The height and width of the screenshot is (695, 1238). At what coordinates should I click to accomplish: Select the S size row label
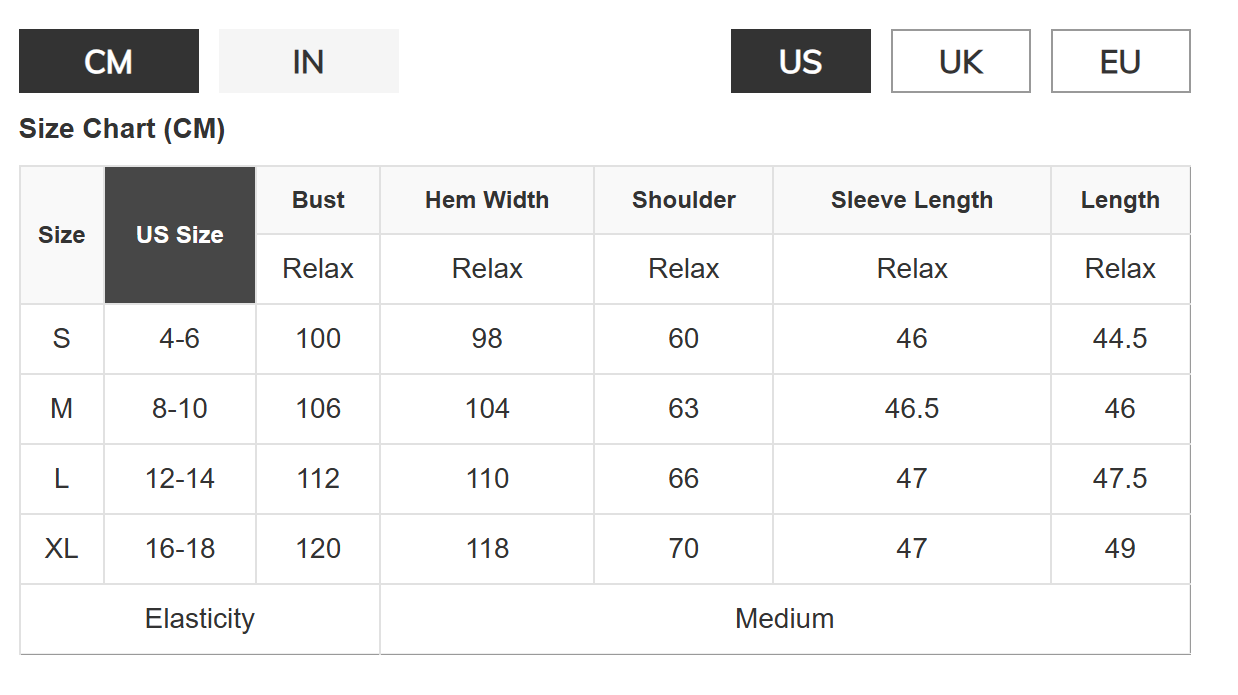[62, 339]
